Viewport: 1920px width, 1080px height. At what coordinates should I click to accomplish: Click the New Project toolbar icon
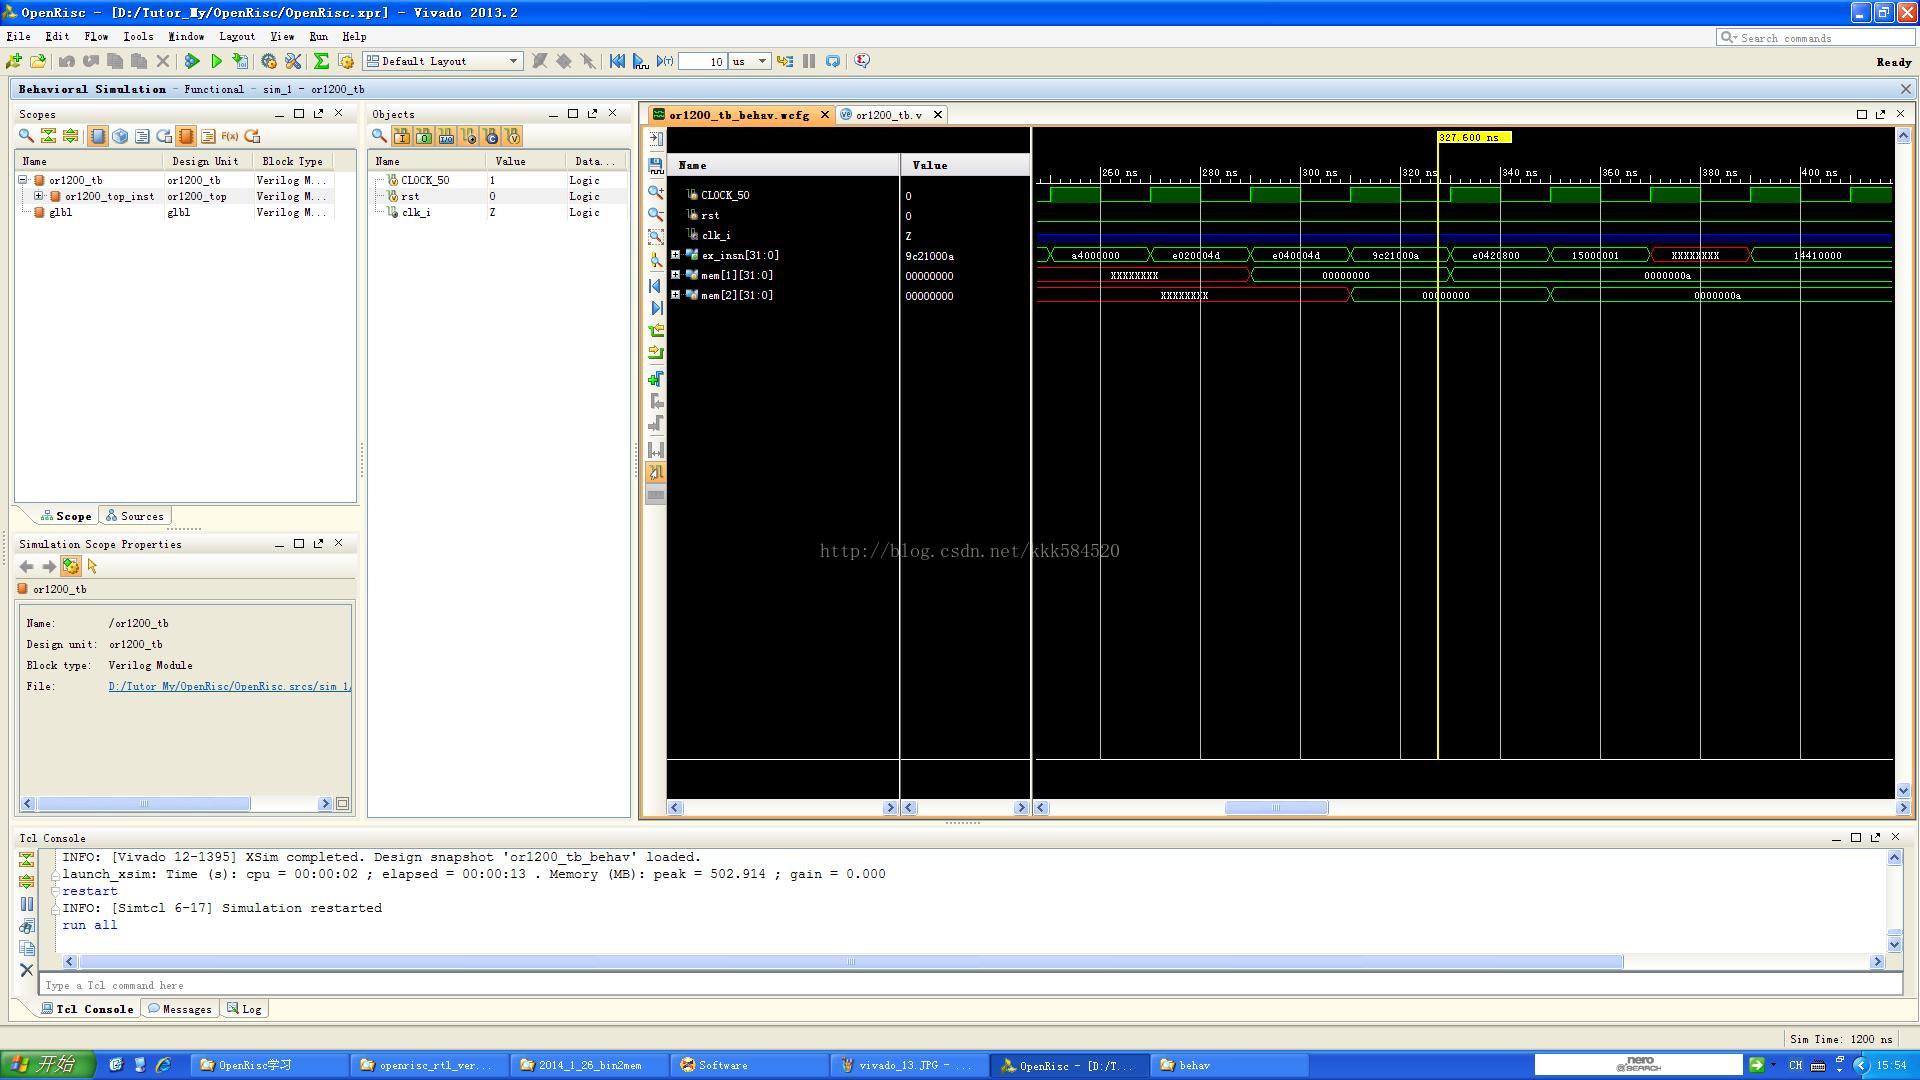tap(14, 61)
